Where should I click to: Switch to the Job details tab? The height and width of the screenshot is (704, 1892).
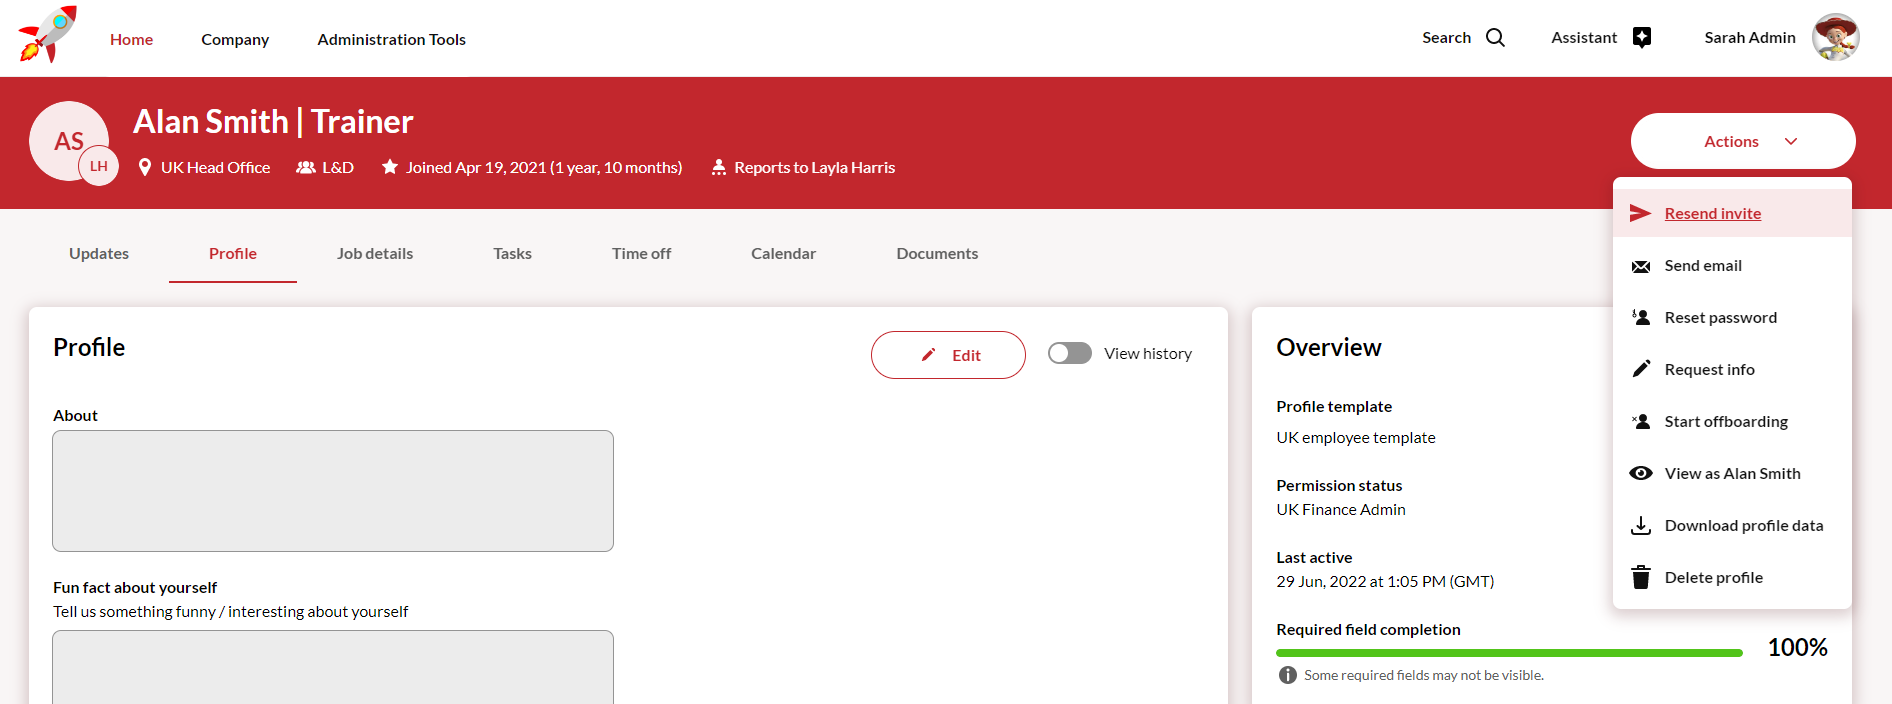pyautogui.click(x=375, y=254)
